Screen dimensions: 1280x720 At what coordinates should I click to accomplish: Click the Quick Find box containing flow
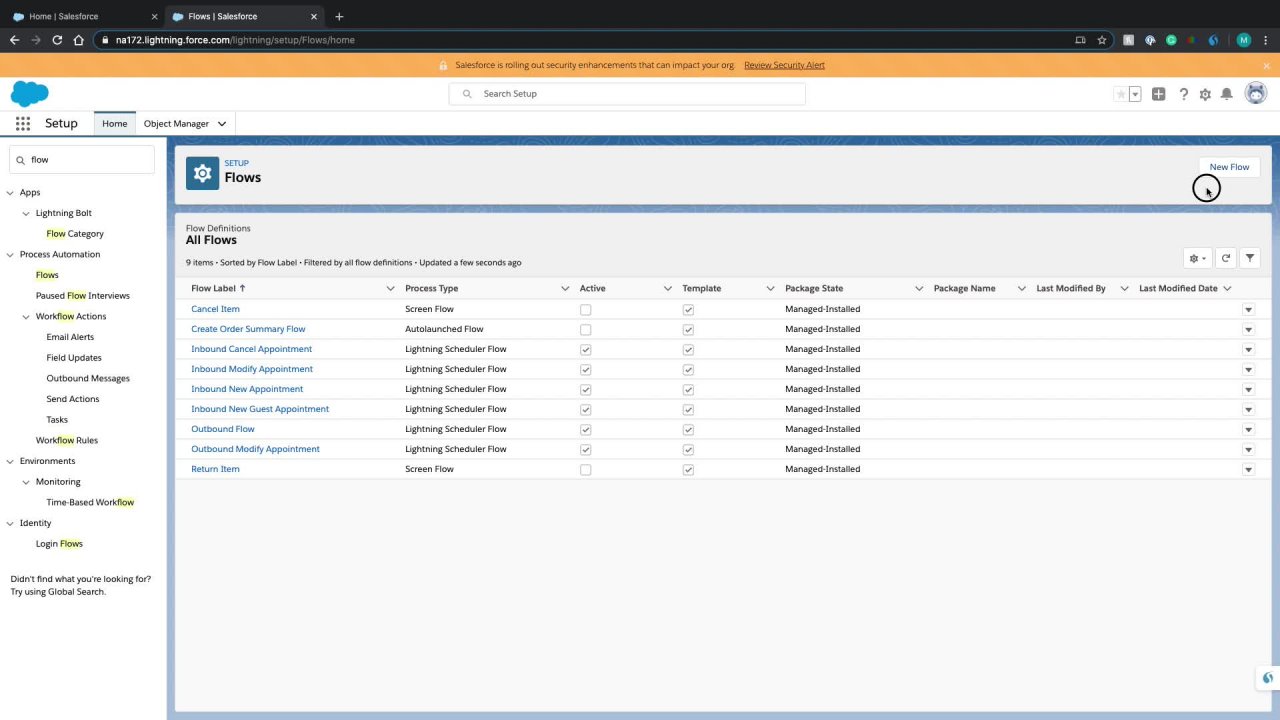[82, 160]
